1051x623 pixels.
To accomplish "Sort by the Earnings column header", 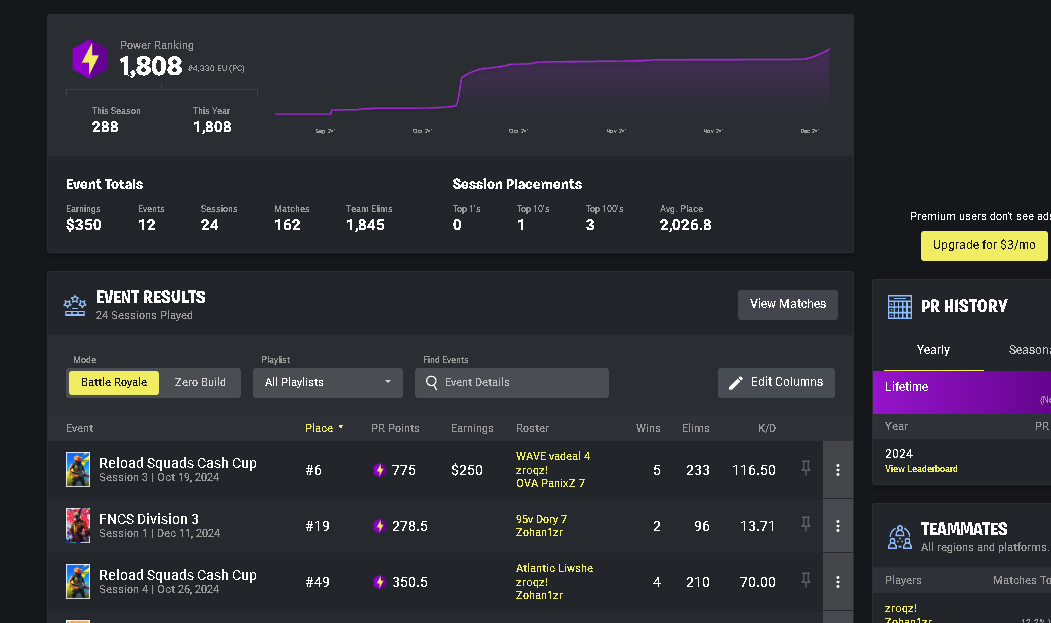I will [x=472, y=428].
